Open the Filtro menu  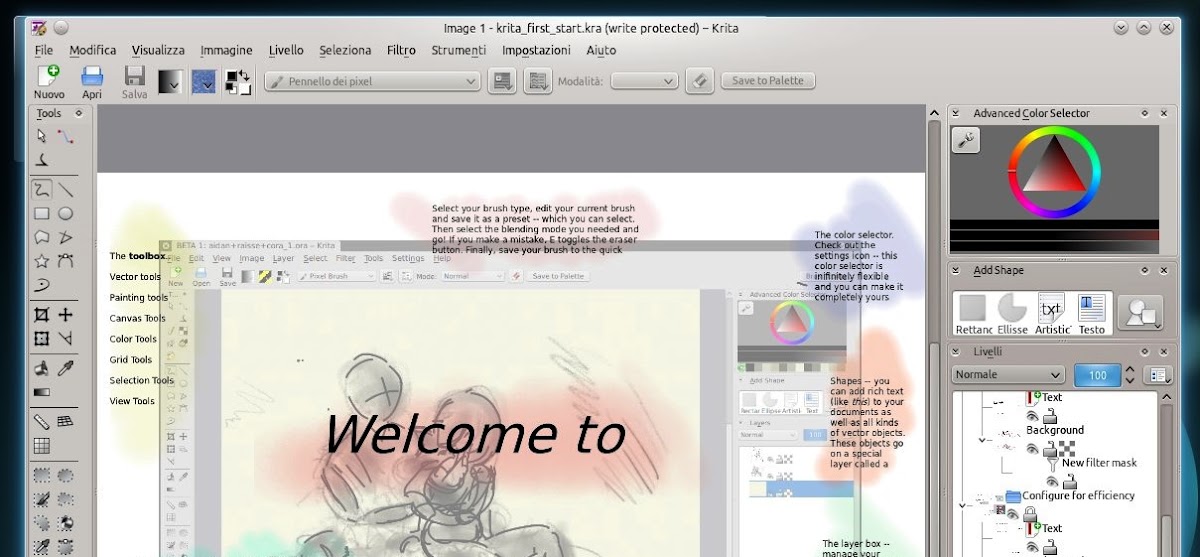[401, 50]
